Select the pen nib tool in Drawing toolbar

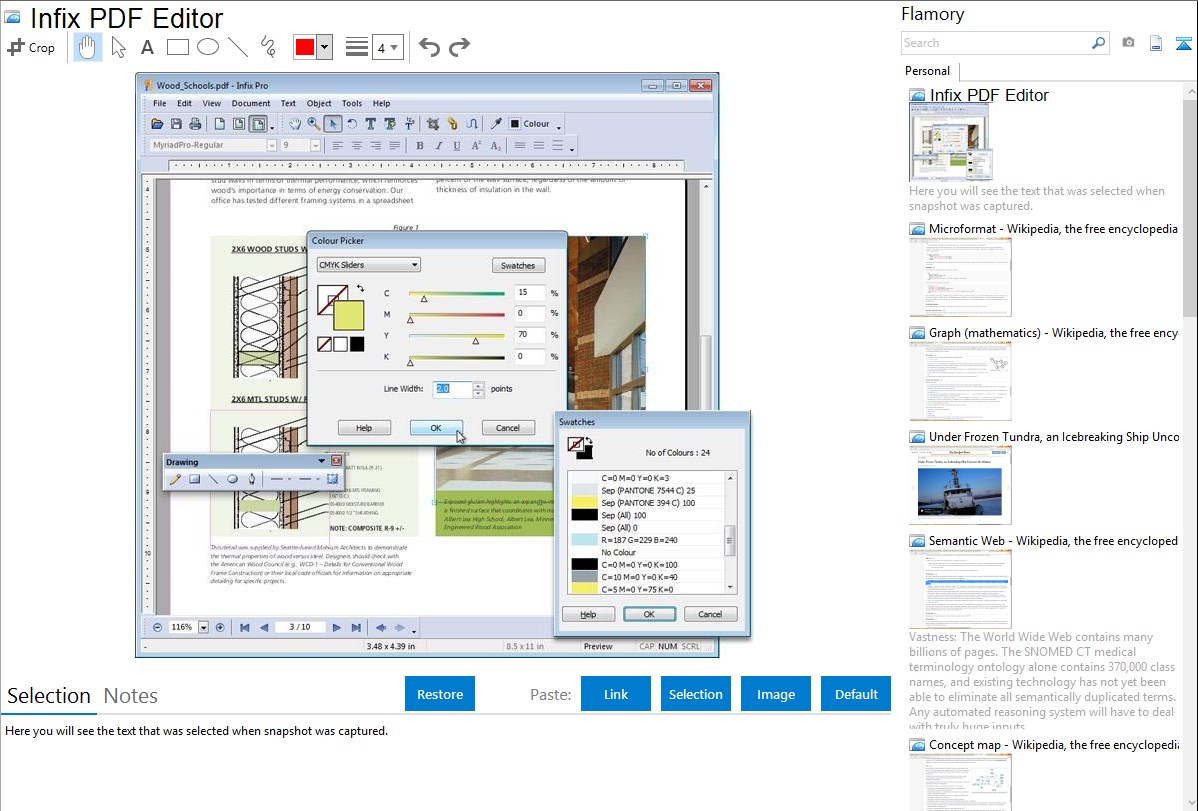coord(251,479)
